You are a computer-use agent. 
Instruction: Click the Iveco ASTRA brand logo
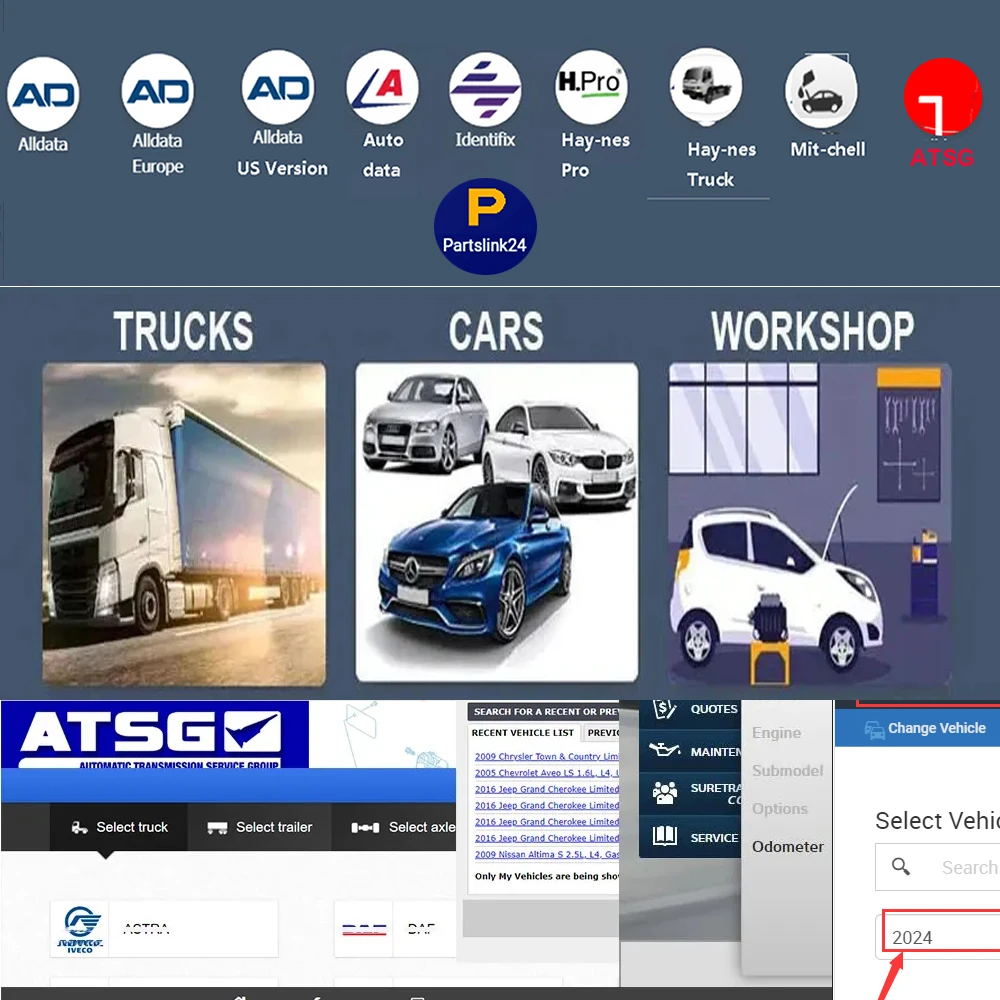pyautogui.click(x=80, y=929)
